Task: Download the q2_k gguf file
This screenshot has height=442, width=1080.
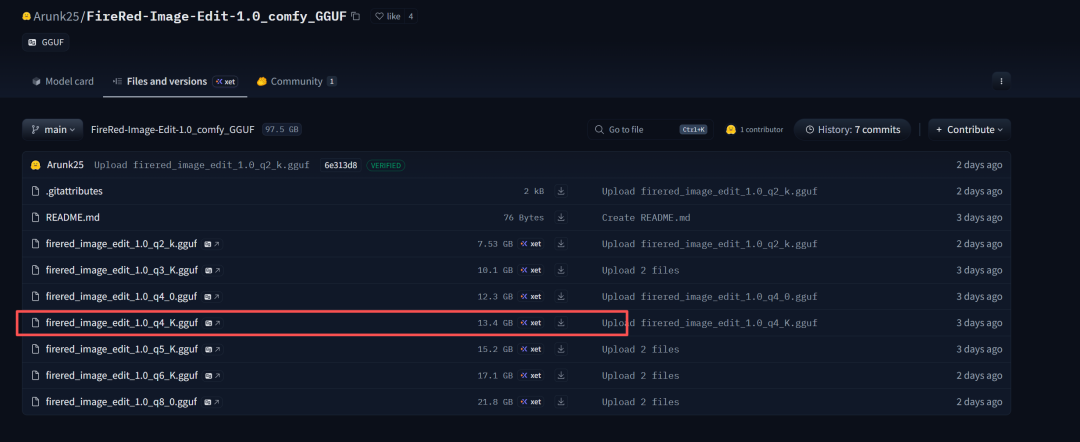Action: pyautogui.click(x=561, y=244)
